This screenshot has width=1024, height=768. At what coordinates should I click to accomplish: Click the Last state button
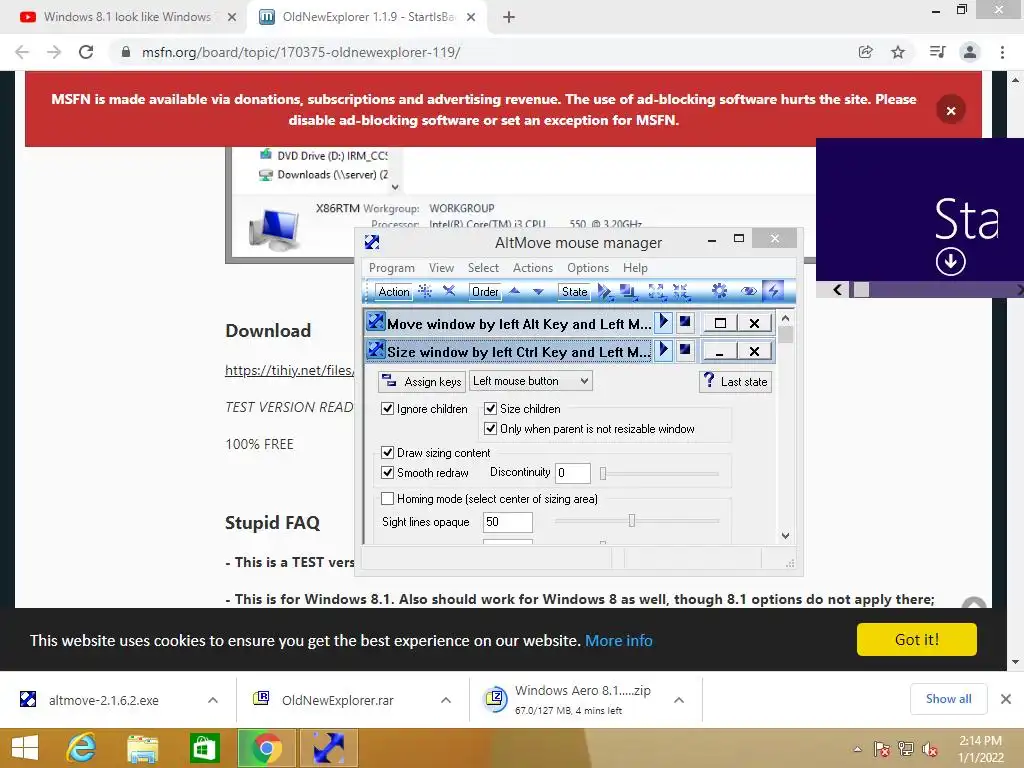(x=735, y=381)
